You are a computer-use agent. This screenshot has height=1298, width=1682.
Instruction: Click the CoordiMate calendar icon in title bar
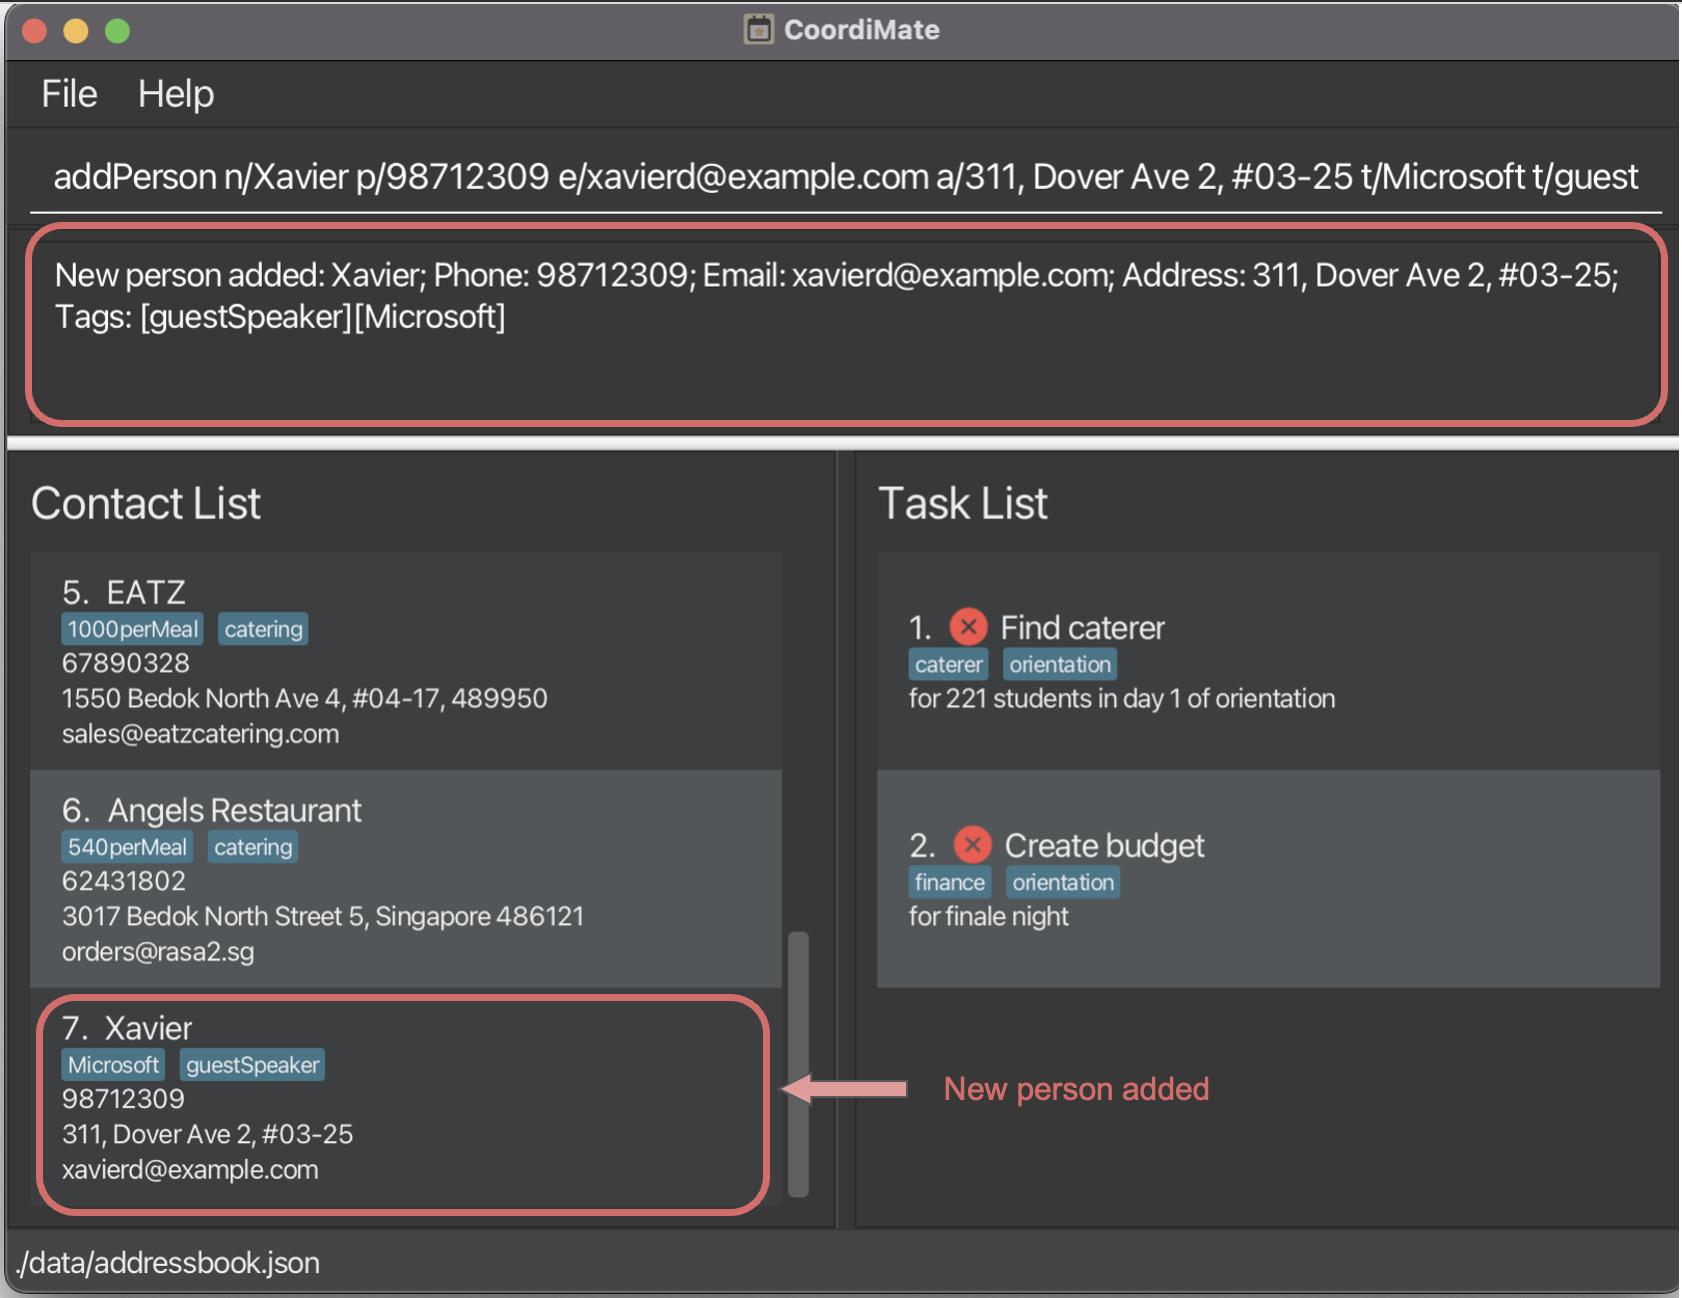coord(758,30)
